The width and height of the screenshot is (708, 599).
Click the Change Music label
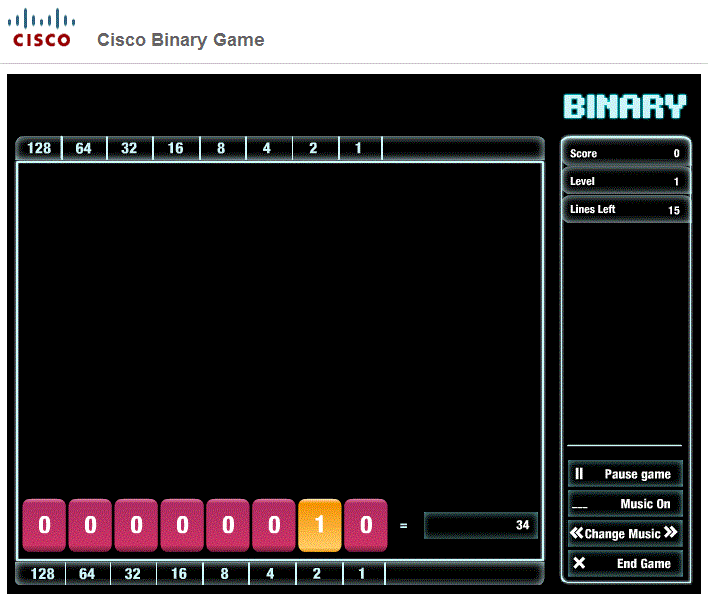623,534
